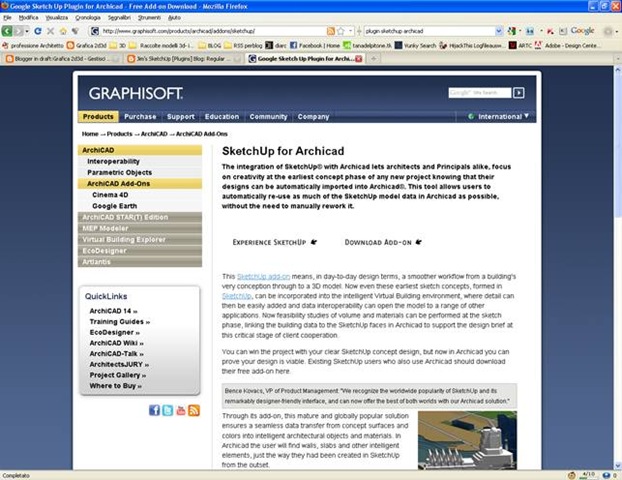The image size is (622, 480).
Task: Switch to Blogger in draft tab
Action: 62,59
